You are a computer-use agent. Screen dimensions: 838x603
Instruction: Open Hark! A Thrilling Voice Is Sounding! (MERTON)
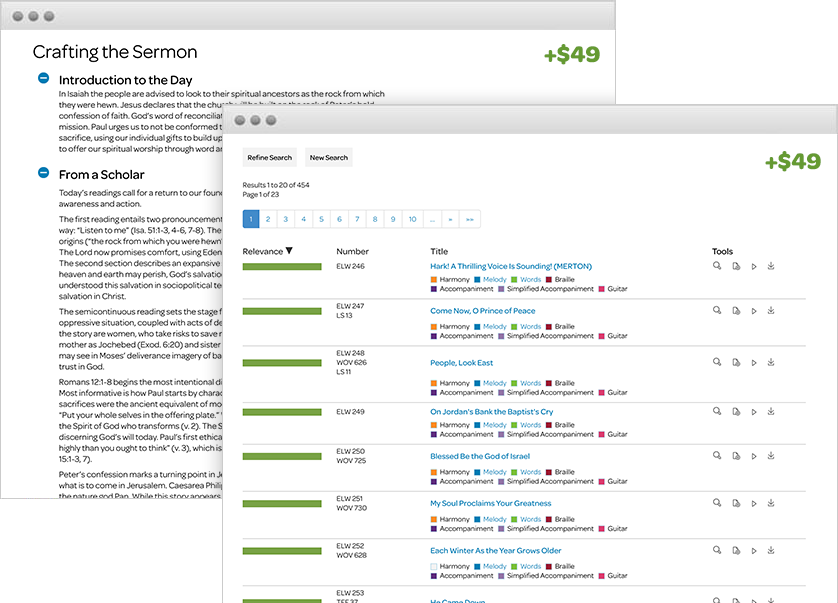511,266
